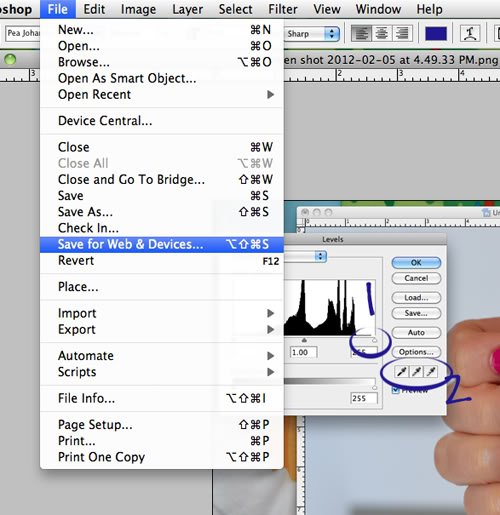Close the File menu via File title

58,9
